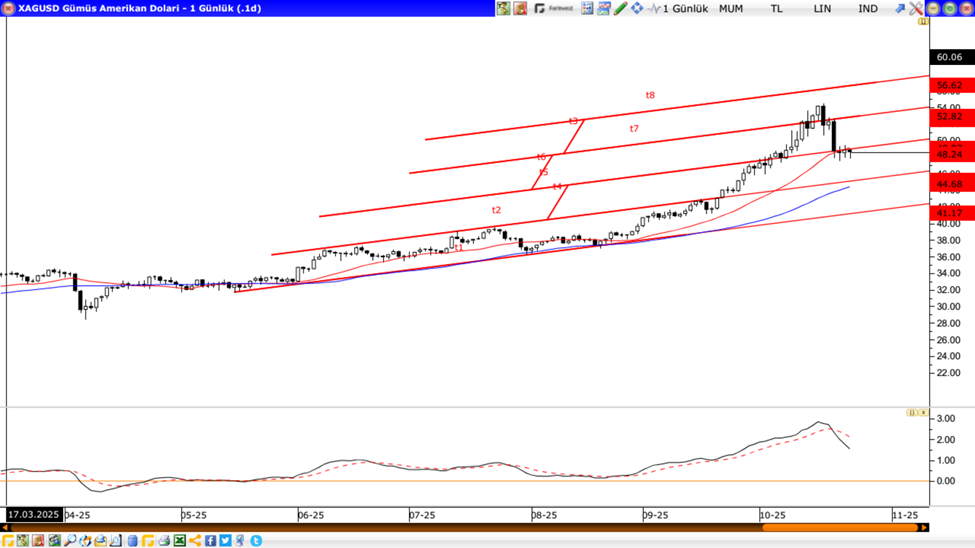Image resolution: width=975 pixels, height=548 pixels.
Task: Toggle the MUM candlestick chart type
Action: click(x=731, y=8)
